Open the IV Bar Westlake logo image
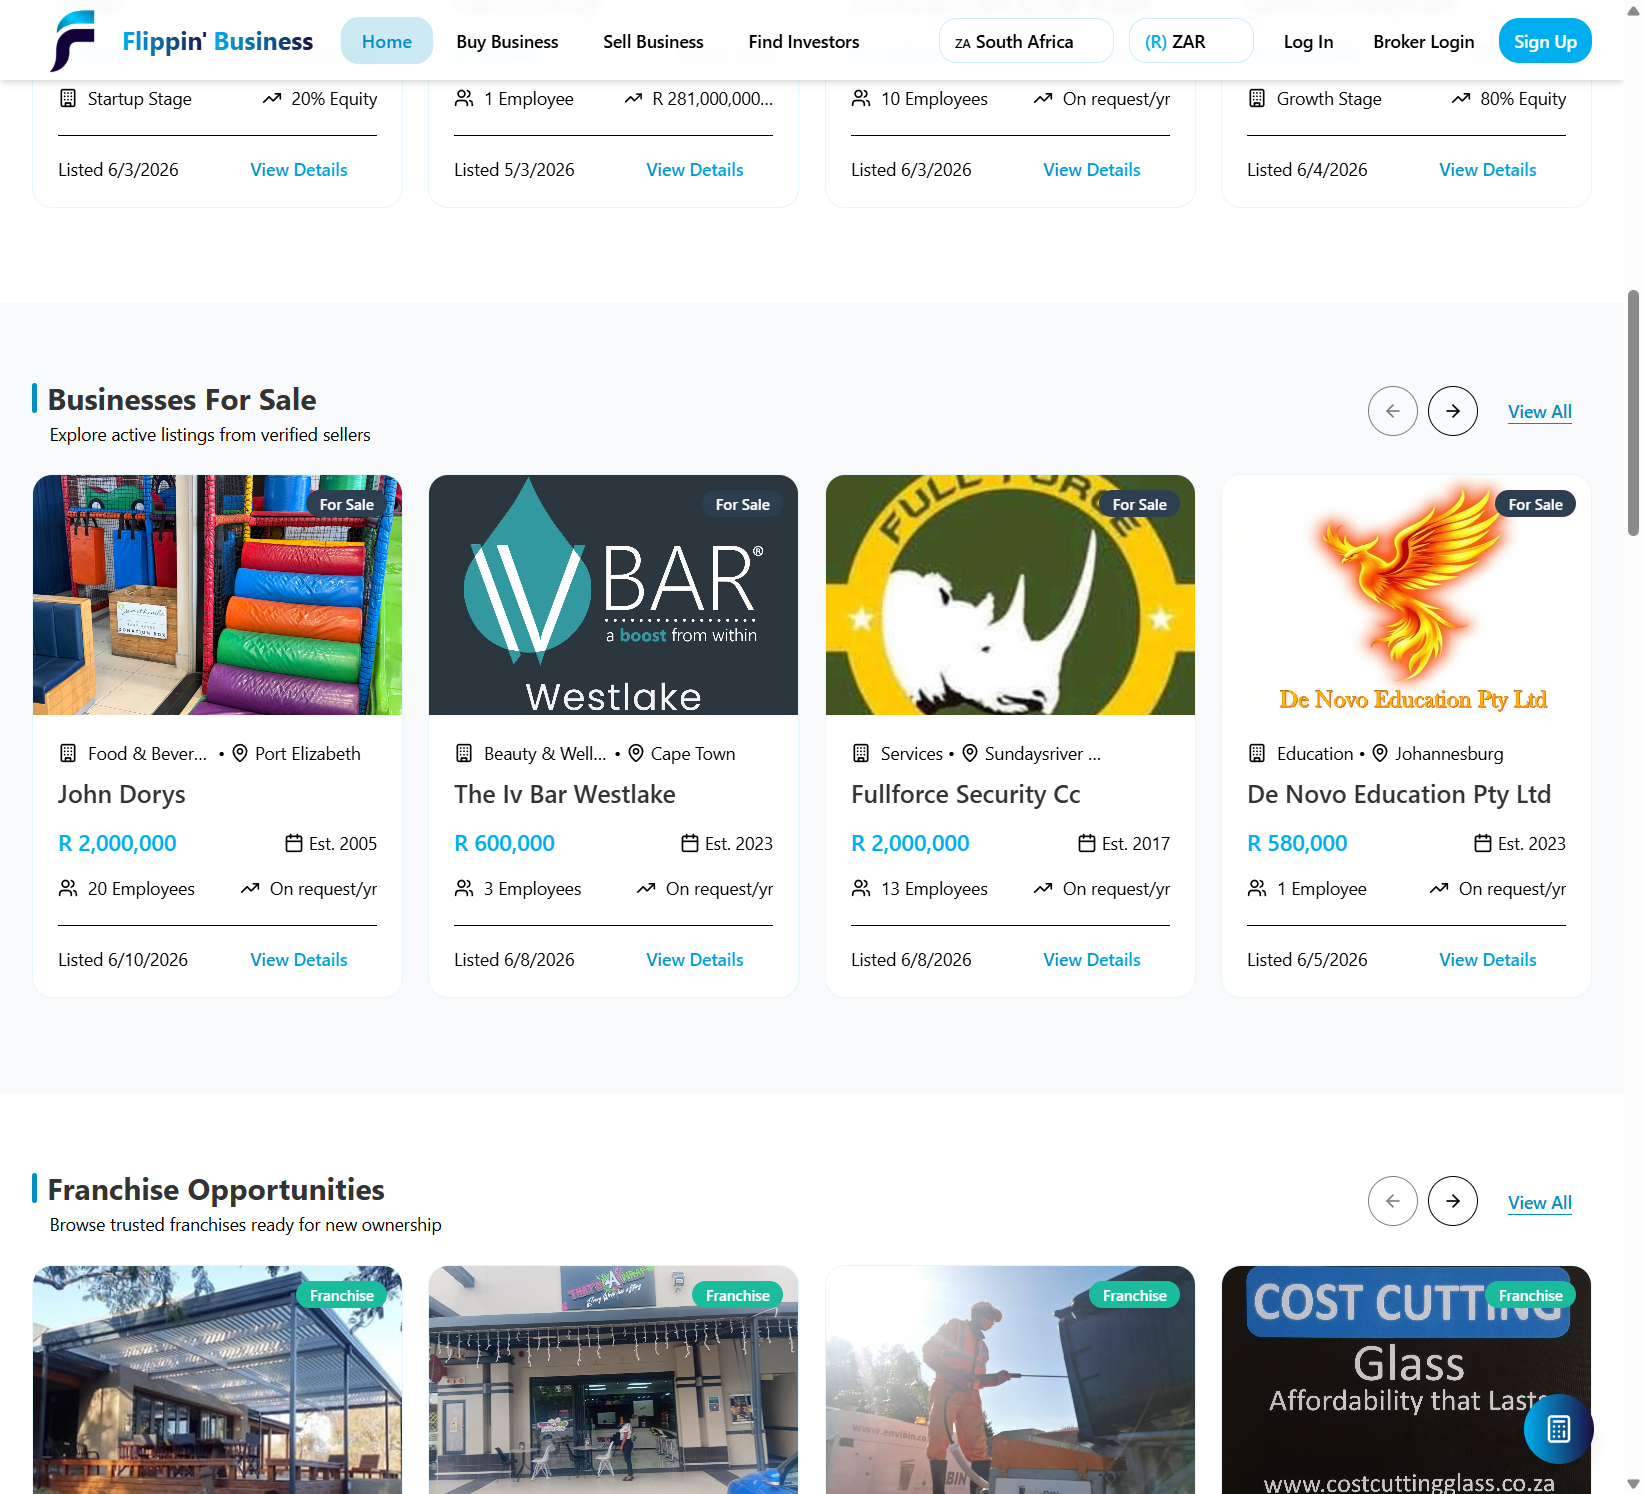1643x1494 pixels. 613,595
